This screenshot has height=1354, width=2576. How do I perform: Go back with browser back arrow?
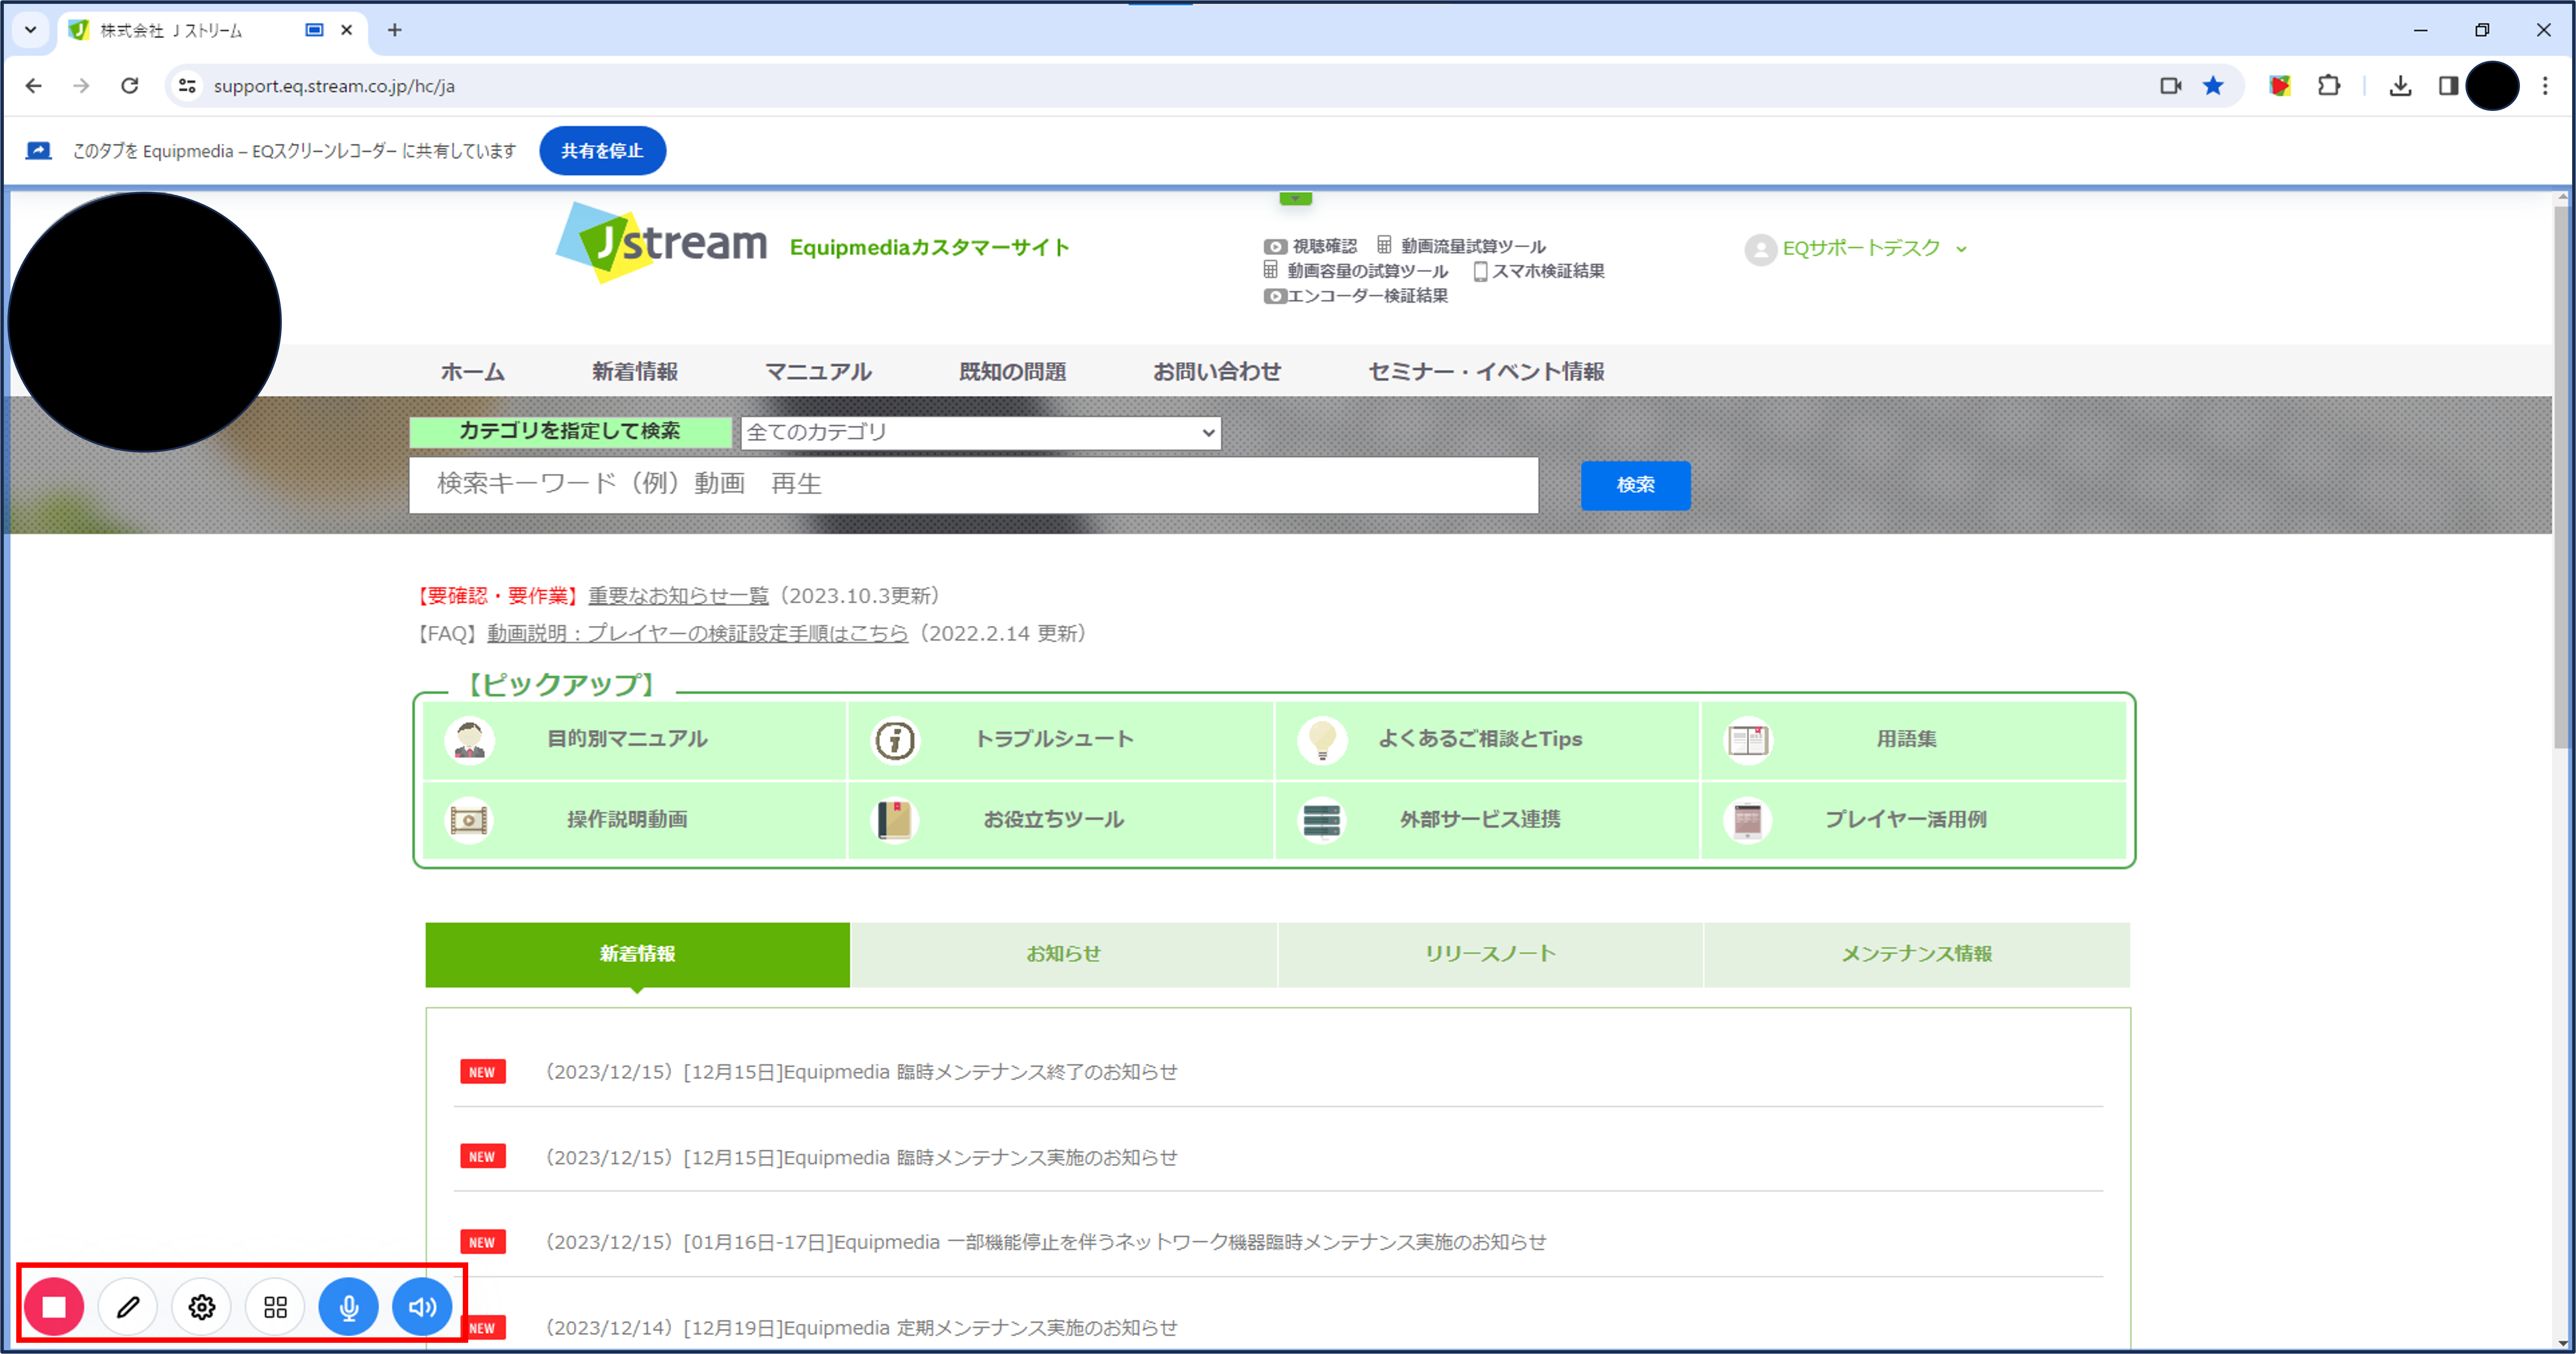click(x=34, y=86)
